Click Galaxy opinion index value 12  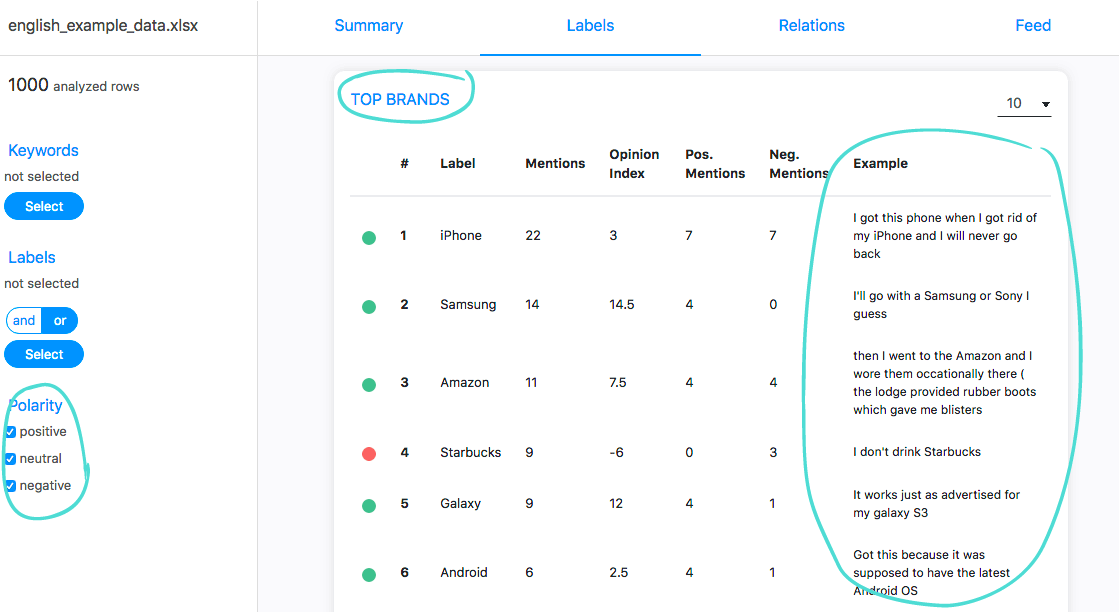point(616,503)
